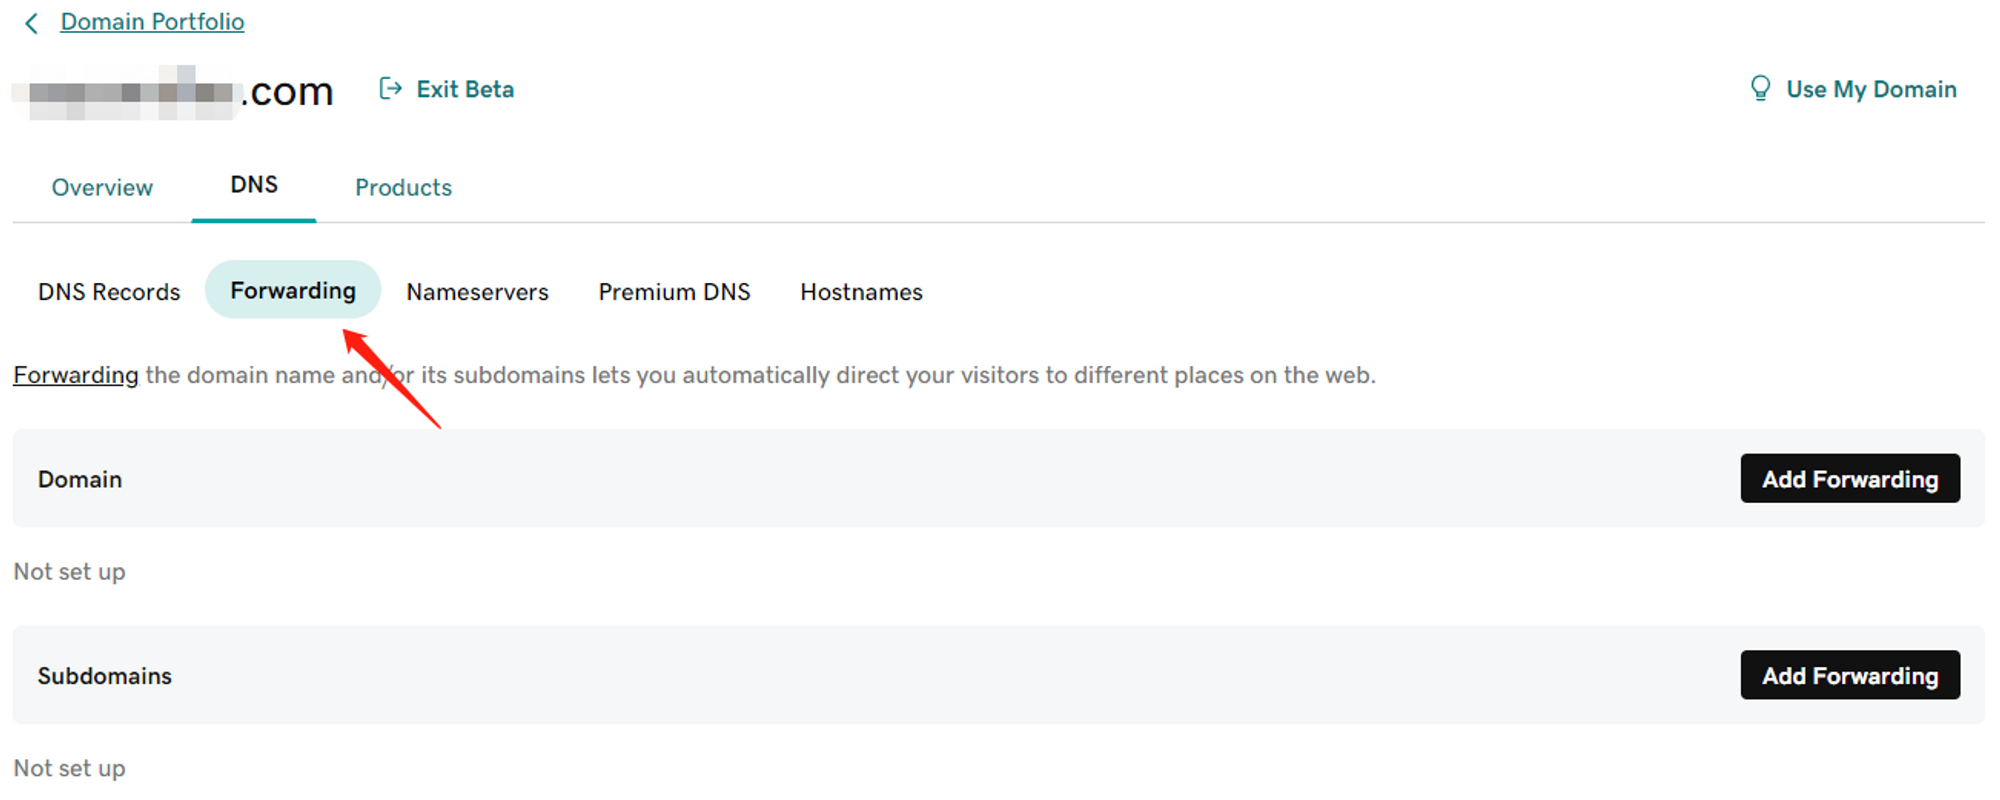Screen dimensions: 2000x800
Task: Go to the DNS Records section
Action: click(x=109, y=292)
